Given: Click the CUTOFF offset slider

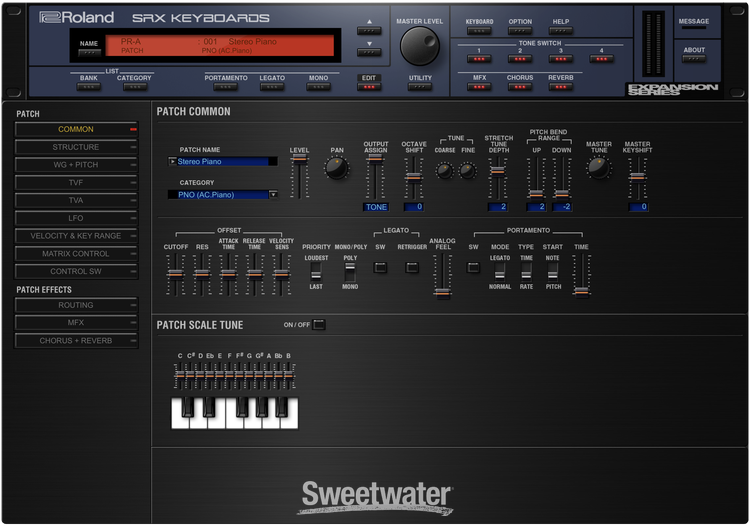Looking at the screenshot, I should (x=176, y=274).
